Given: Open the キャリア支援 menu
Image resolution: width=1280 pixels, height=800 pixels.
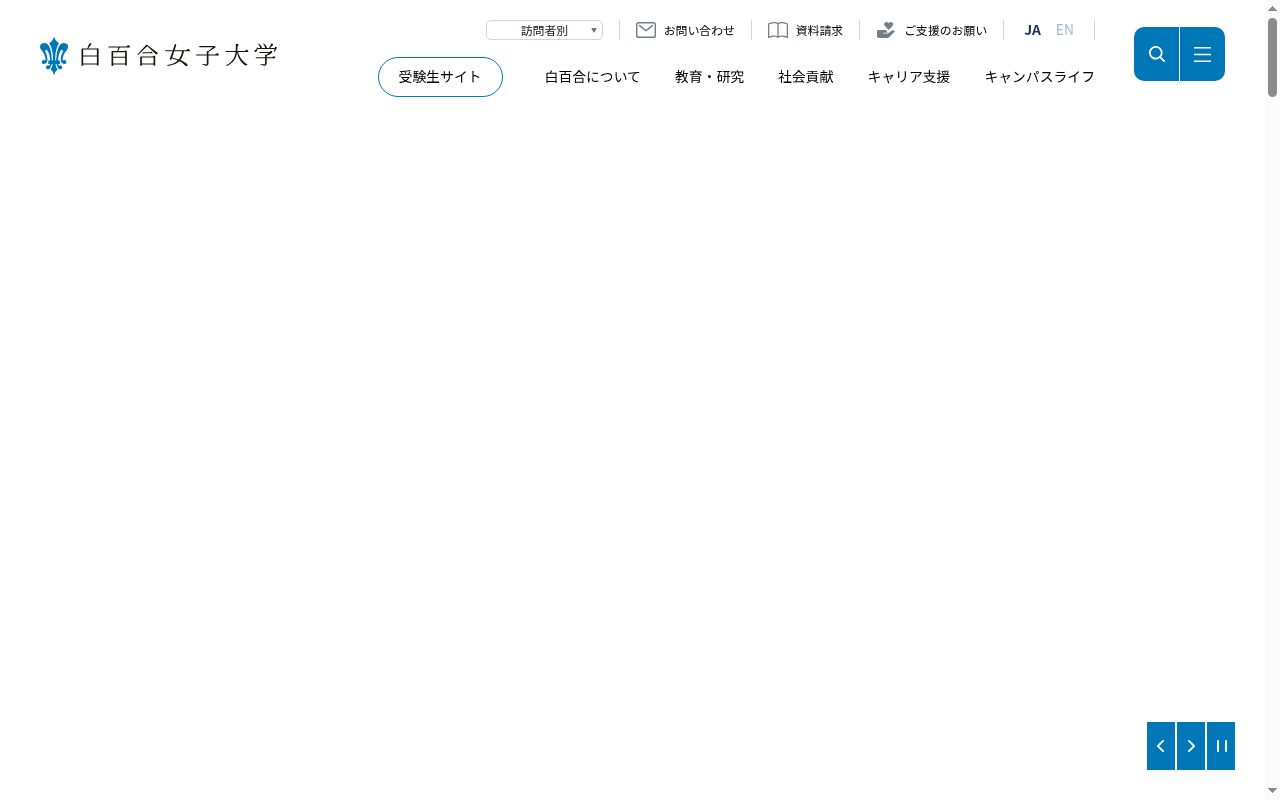Looking at the screenshot, I should click(909, 77).
